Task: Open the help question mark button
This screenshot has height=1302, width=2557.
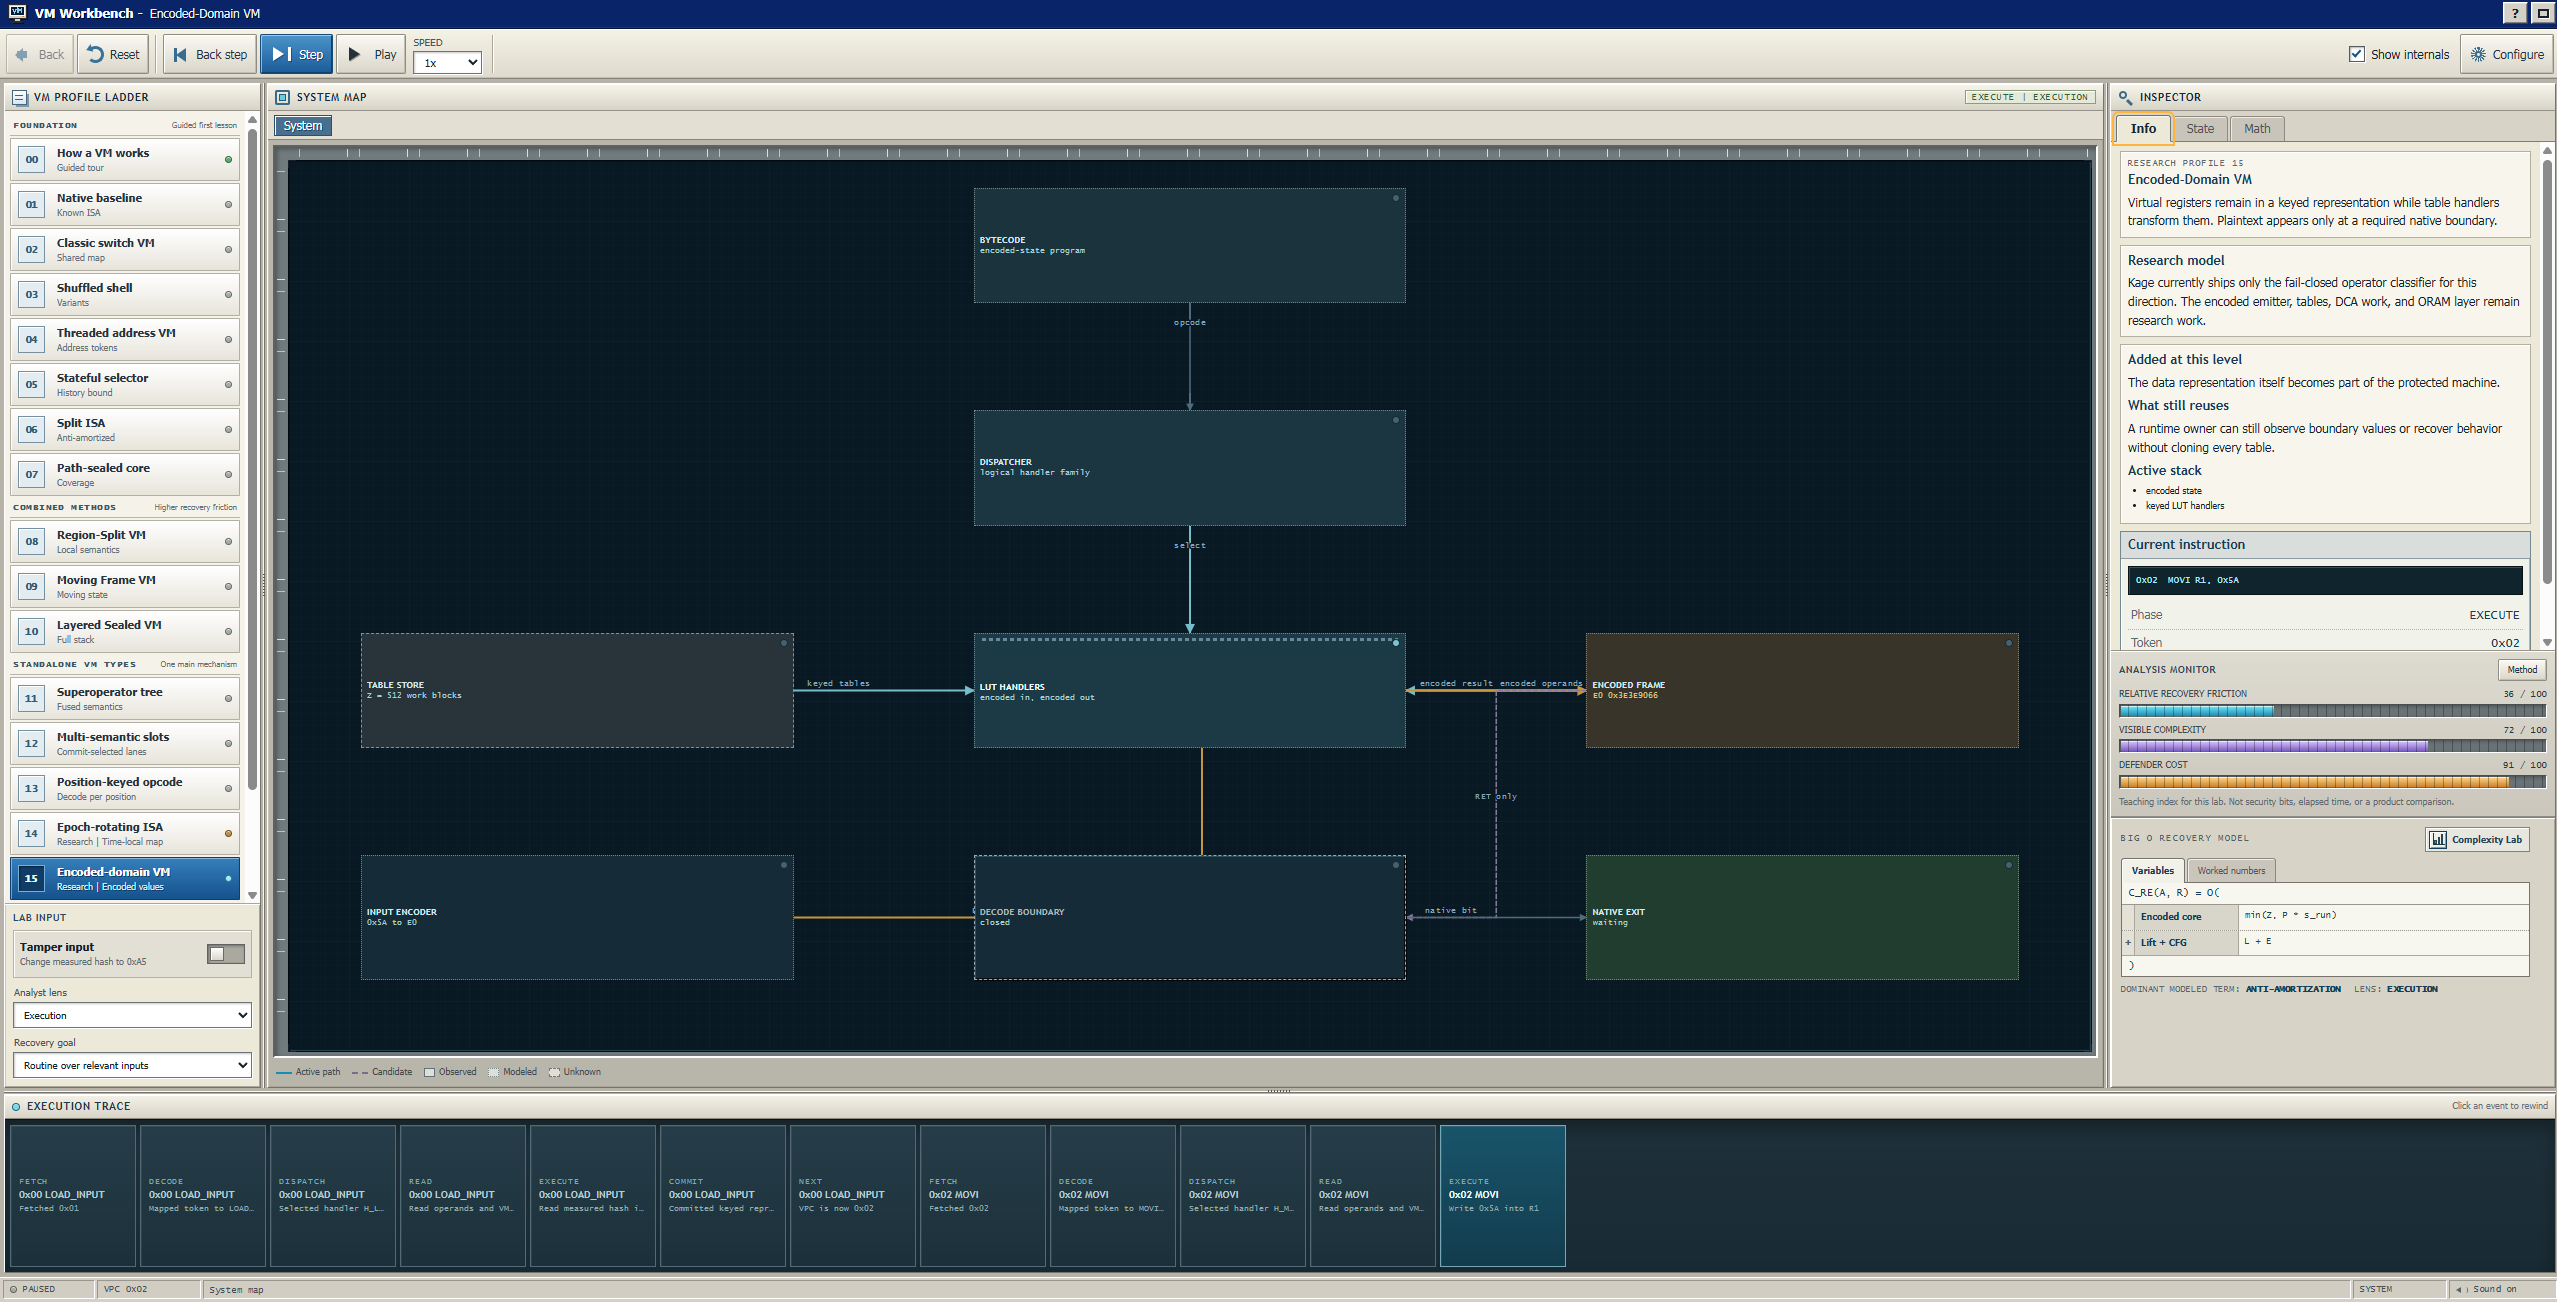Action: 2517,13
